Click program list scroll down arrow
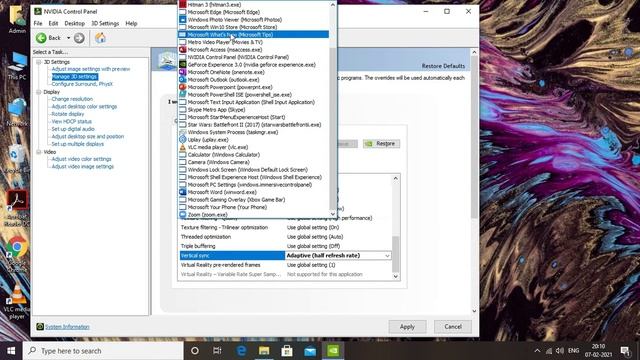 pyautogui.click(x=333, y=213)
